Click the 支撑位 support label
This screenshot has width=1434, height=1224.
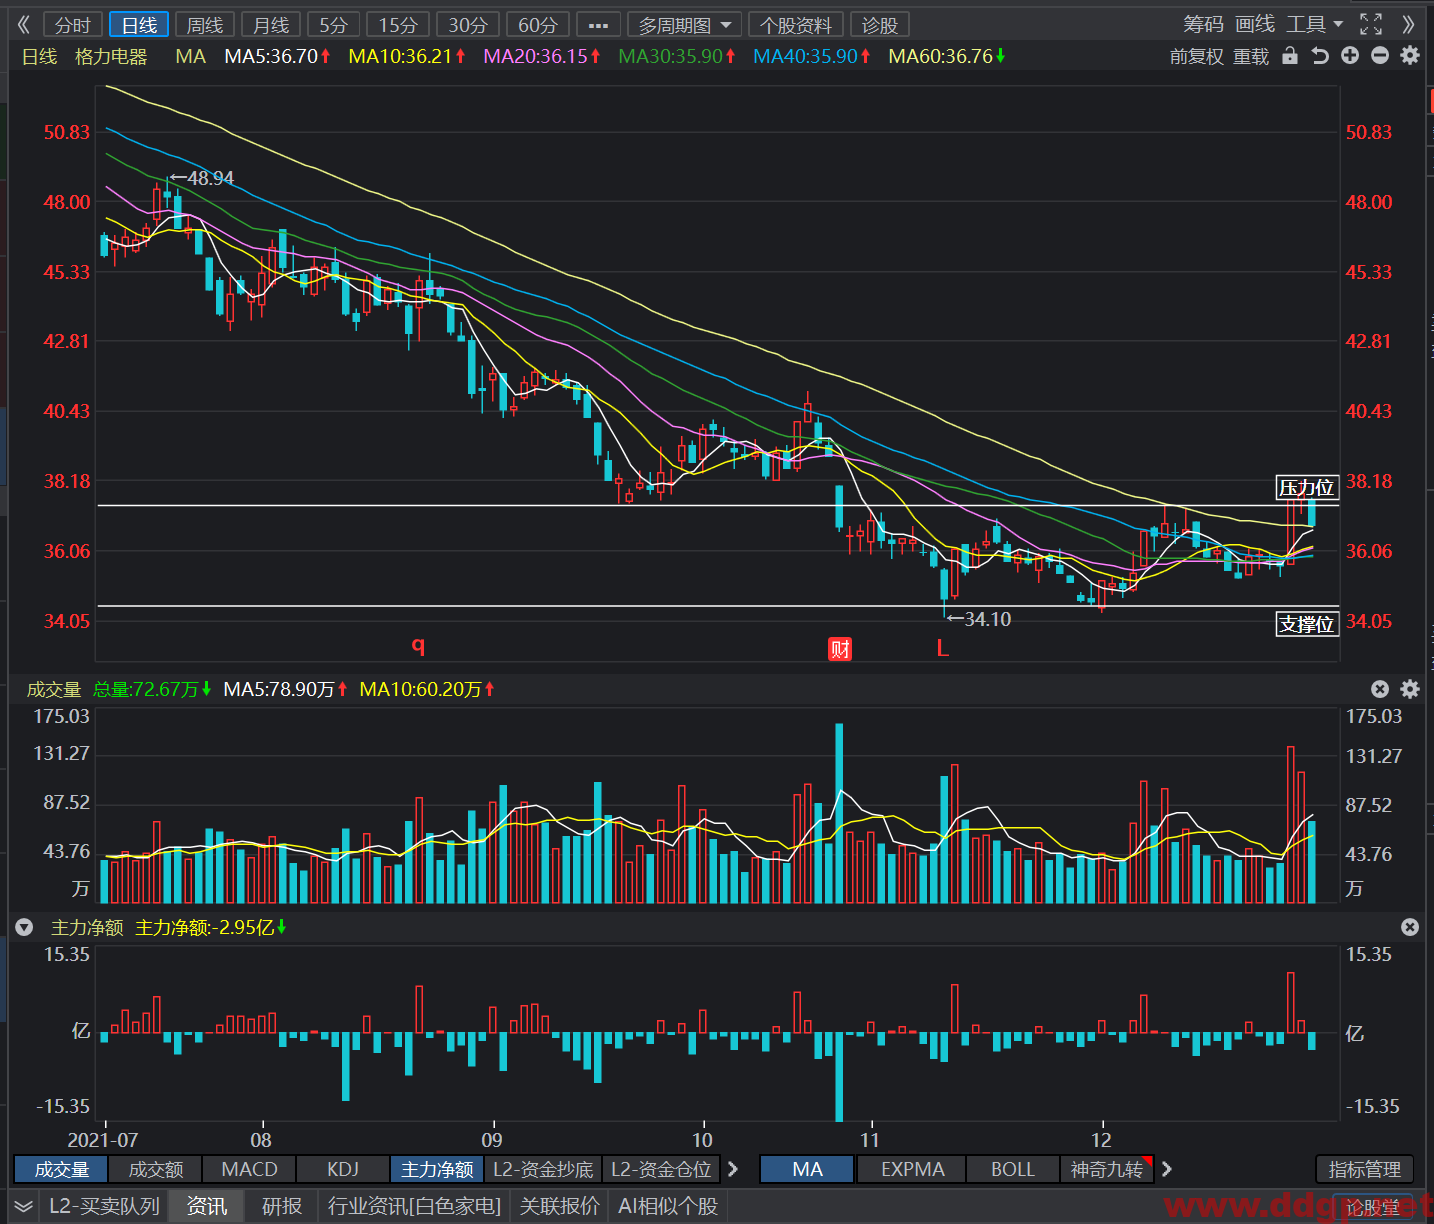coord(1307,624)
